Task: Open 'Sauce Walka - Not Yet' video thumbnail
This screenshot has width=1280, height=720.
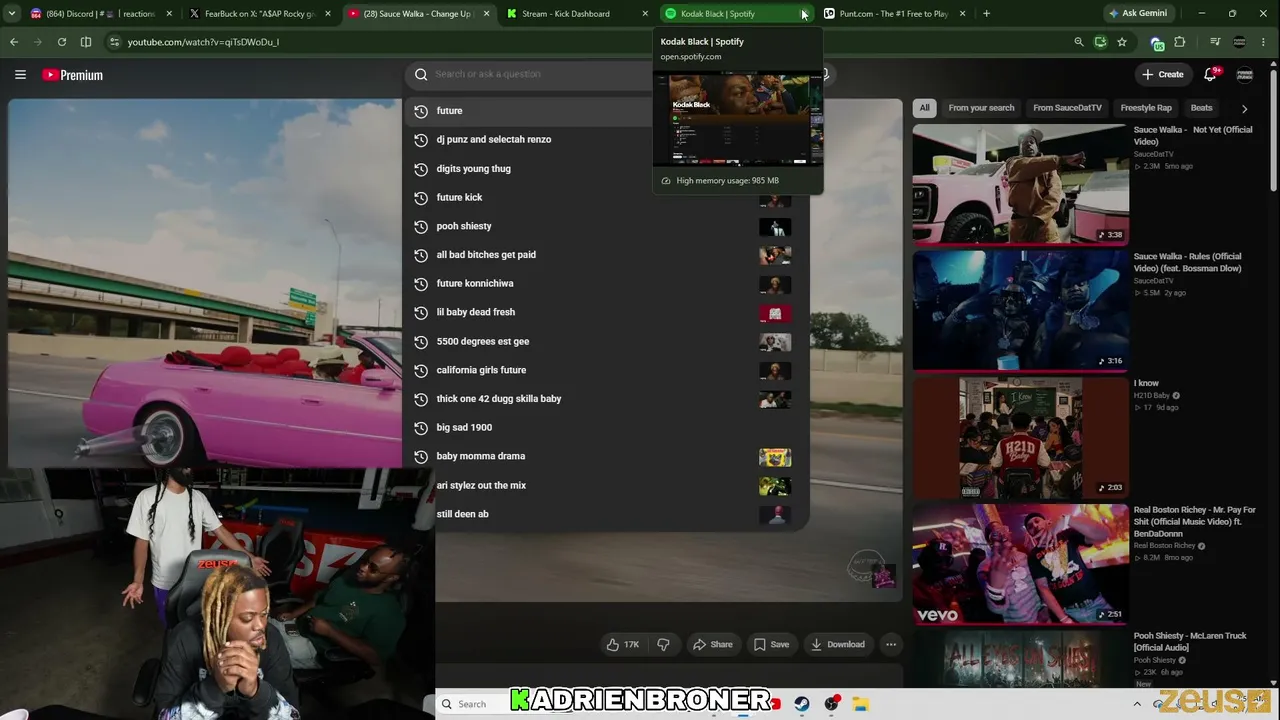Action: point(1020,184)
